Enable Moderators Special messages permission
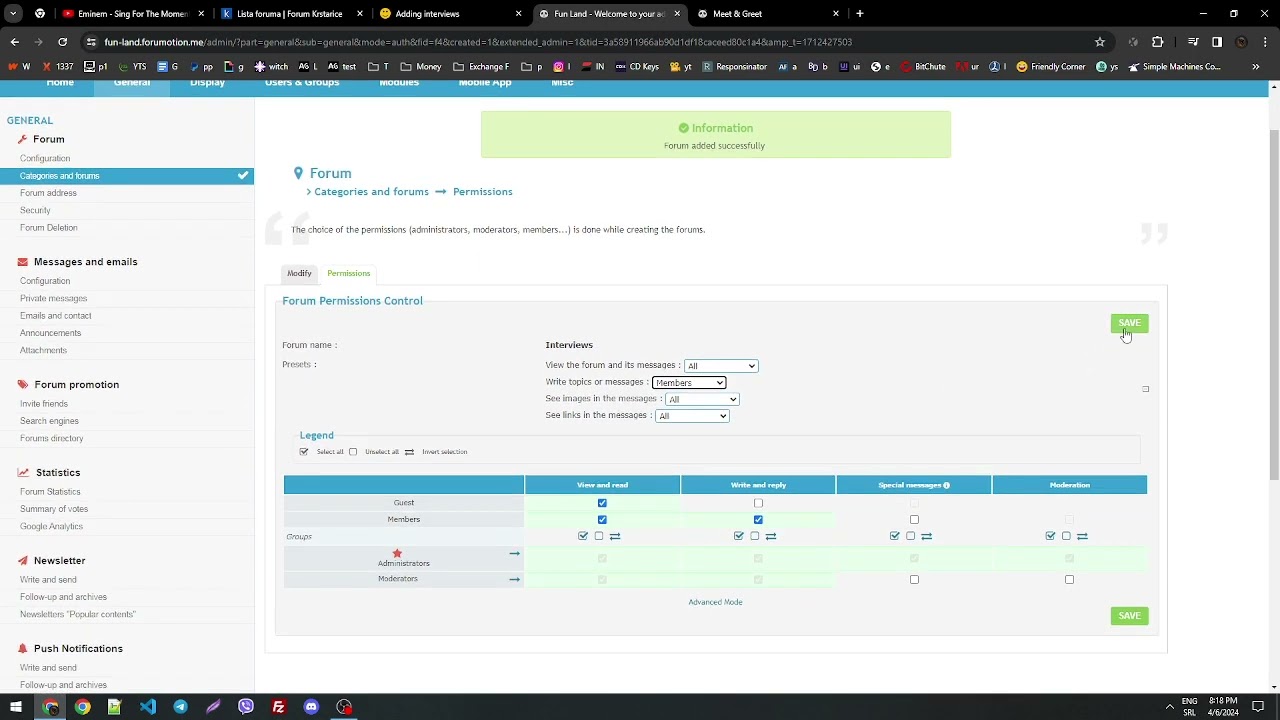 pos(914,580)
